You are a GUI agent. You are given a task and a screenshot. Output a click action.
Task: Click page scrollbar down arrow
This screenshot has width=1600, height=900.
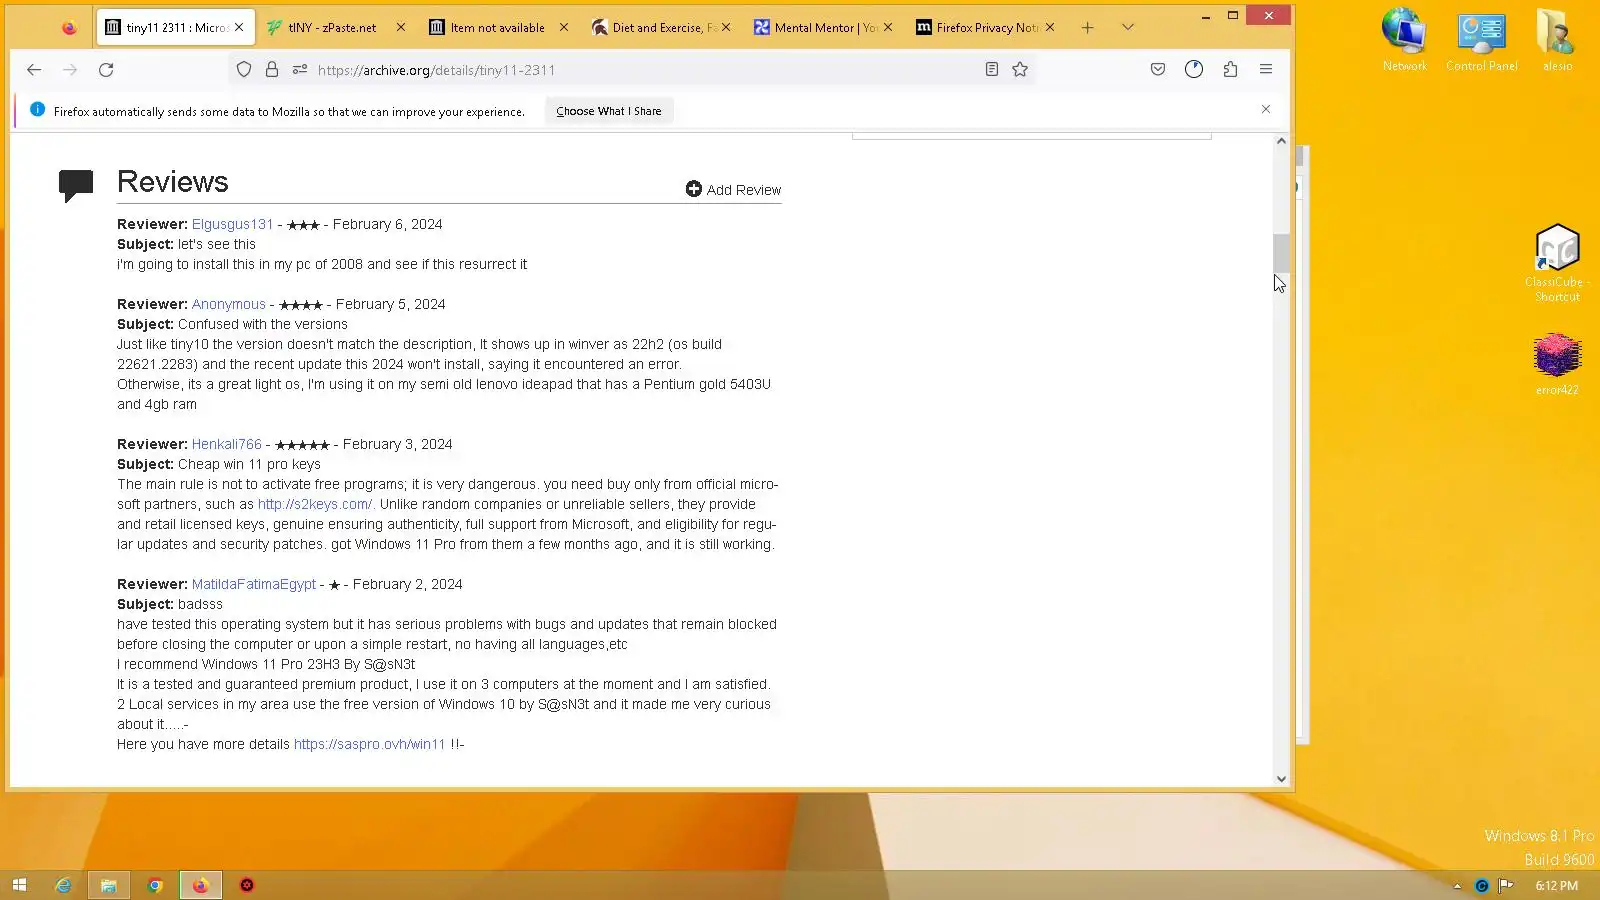(1281, 779)
